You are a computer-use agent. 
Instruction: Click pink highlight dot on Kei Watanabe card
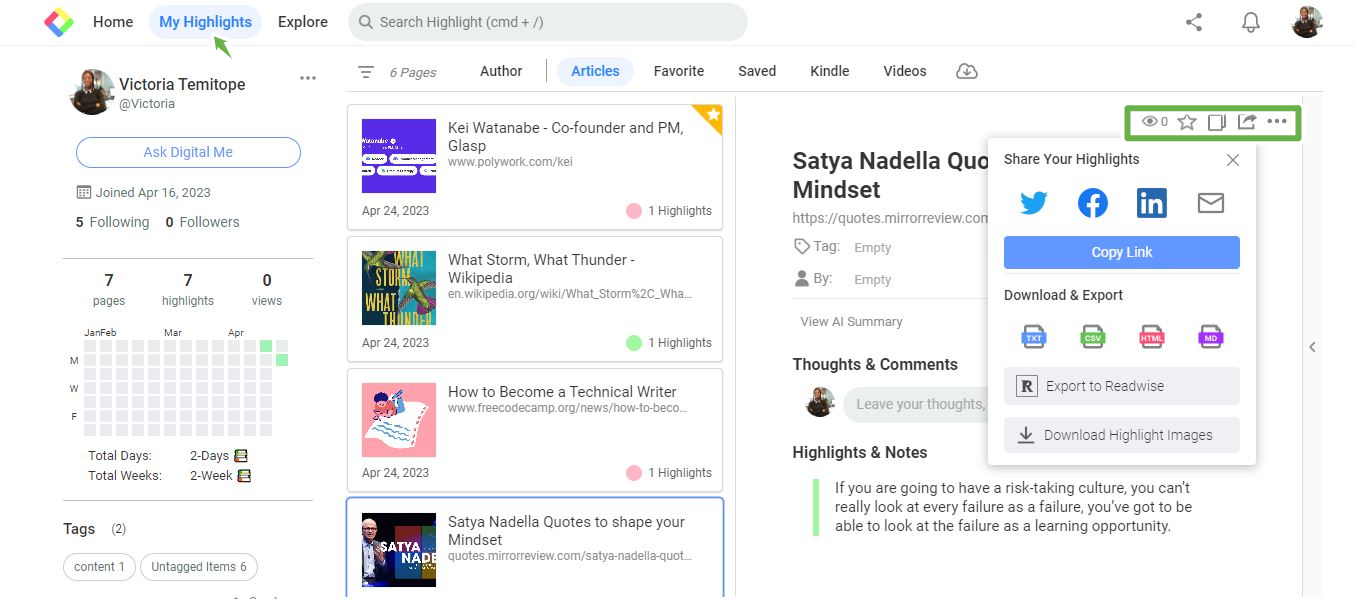coord(633,211)
